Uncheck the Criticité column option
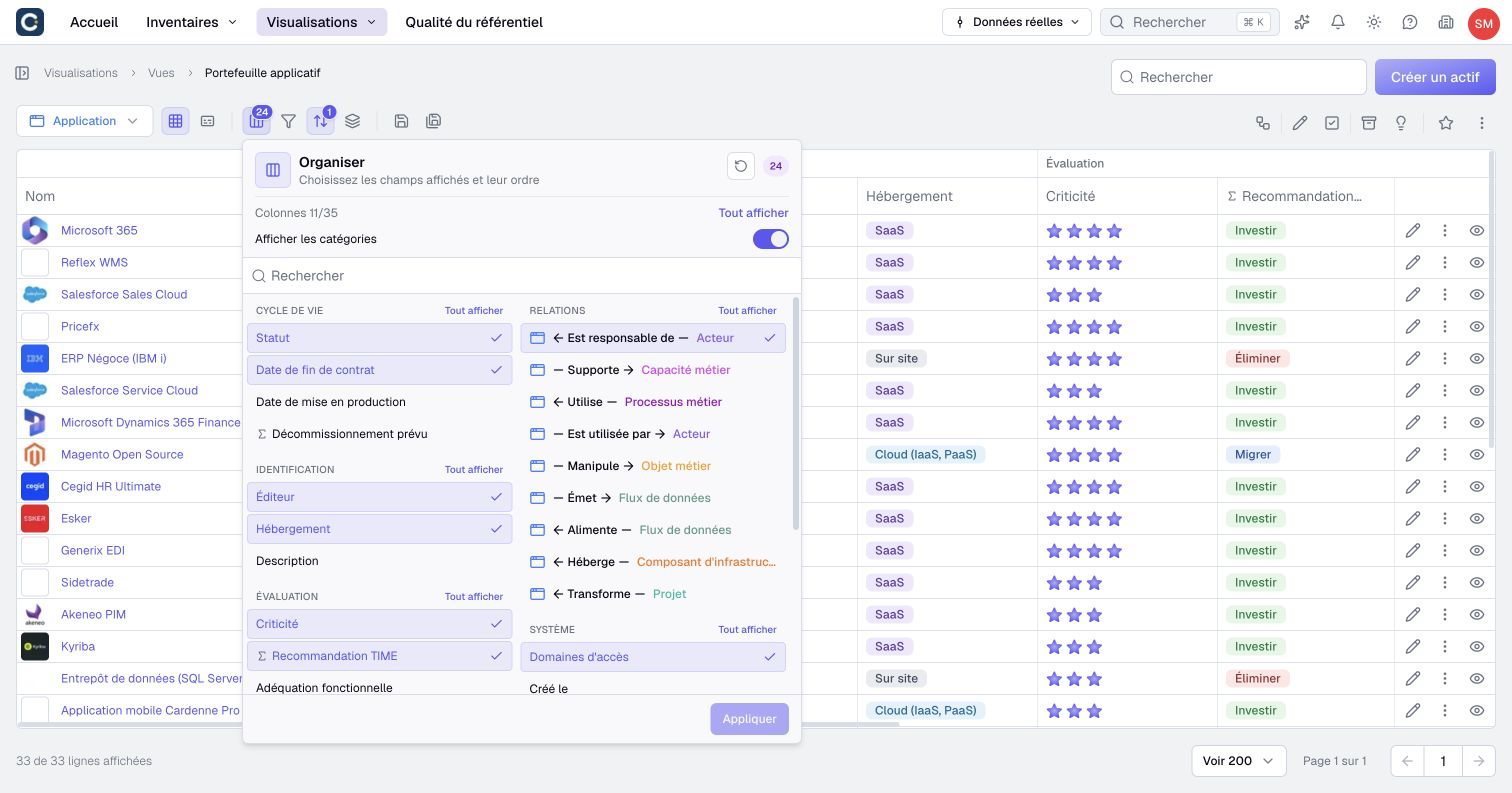This screenshot has height=793, width=1512. 380,624
